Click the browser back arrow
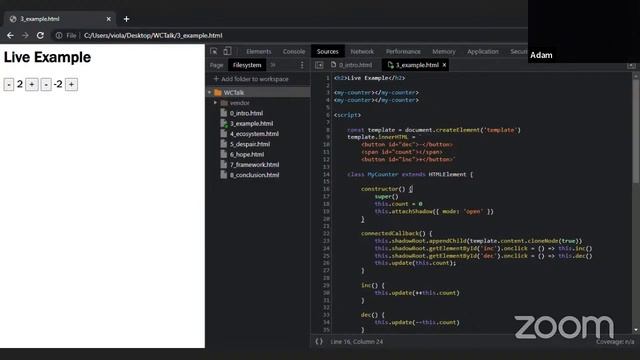This screenshot has width=640, height=360. click(x=10, y=36)
